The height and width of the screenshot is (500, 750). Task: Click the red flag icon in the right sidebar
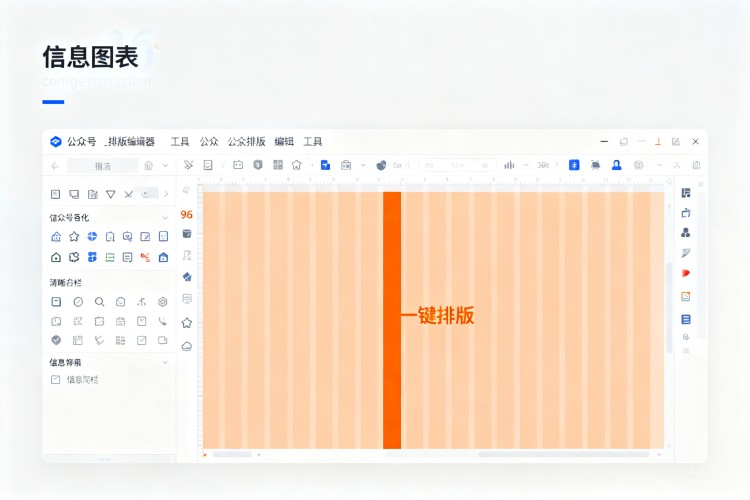(x=685, y=273)
